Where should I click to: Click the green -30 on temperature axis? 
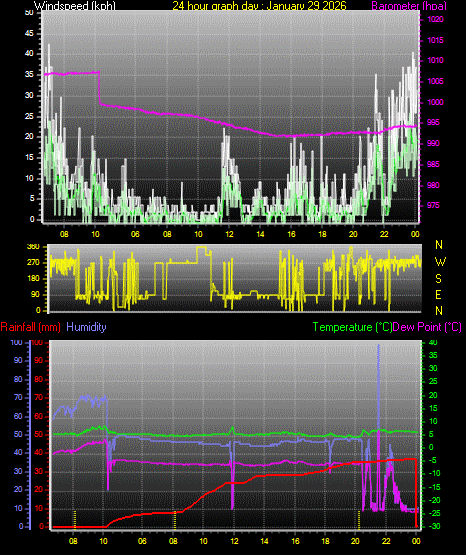(x=434, y=527)
